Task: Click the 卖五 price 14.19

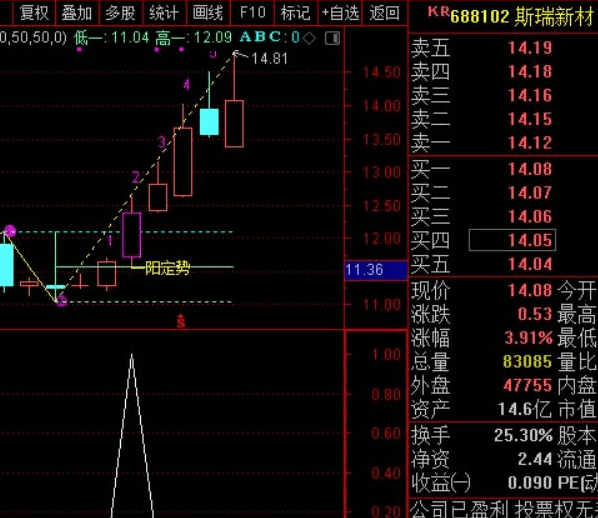Action: coord(530,48)
